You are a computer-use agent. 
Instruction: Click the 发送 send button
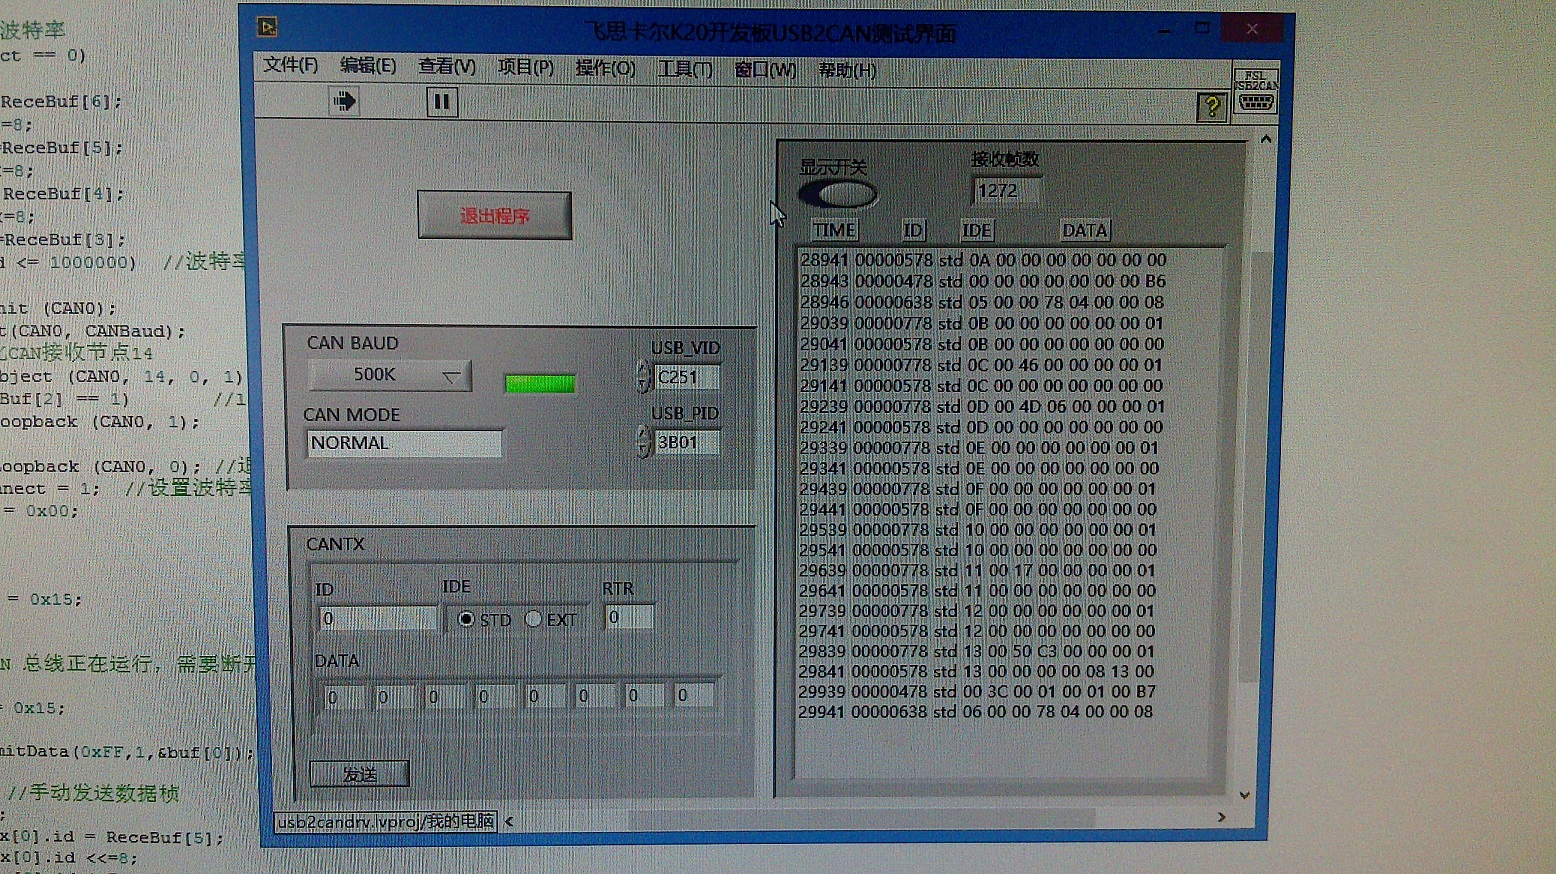click(359, 774)
